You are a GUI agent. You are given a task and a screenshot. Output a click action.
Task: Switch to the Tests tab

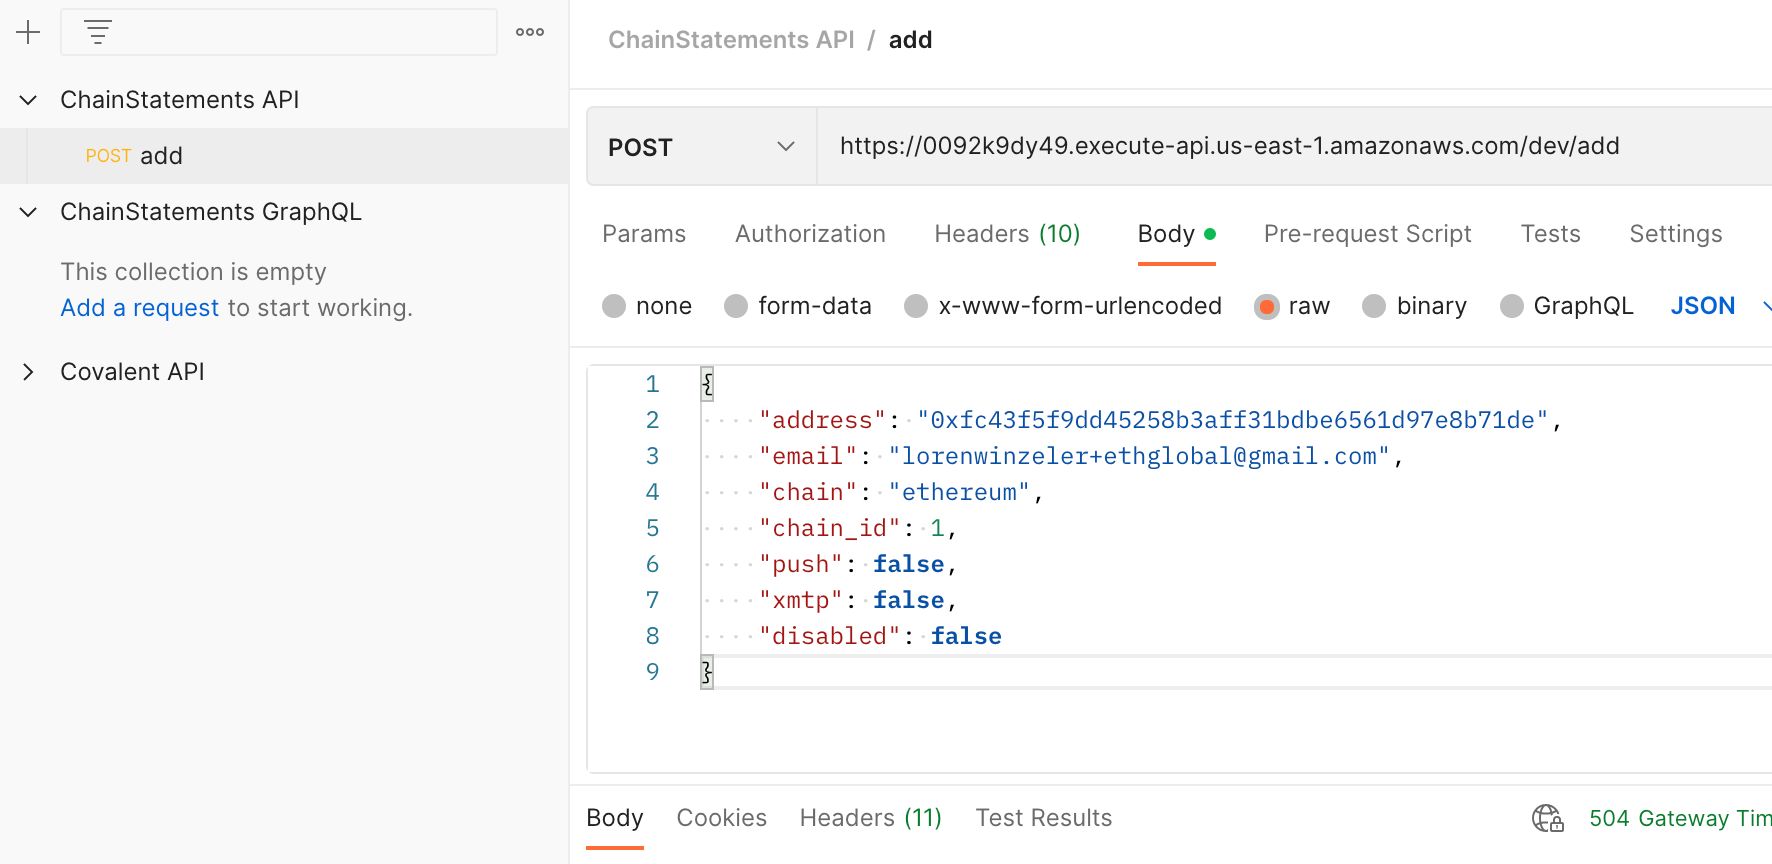pos(1550,234)
